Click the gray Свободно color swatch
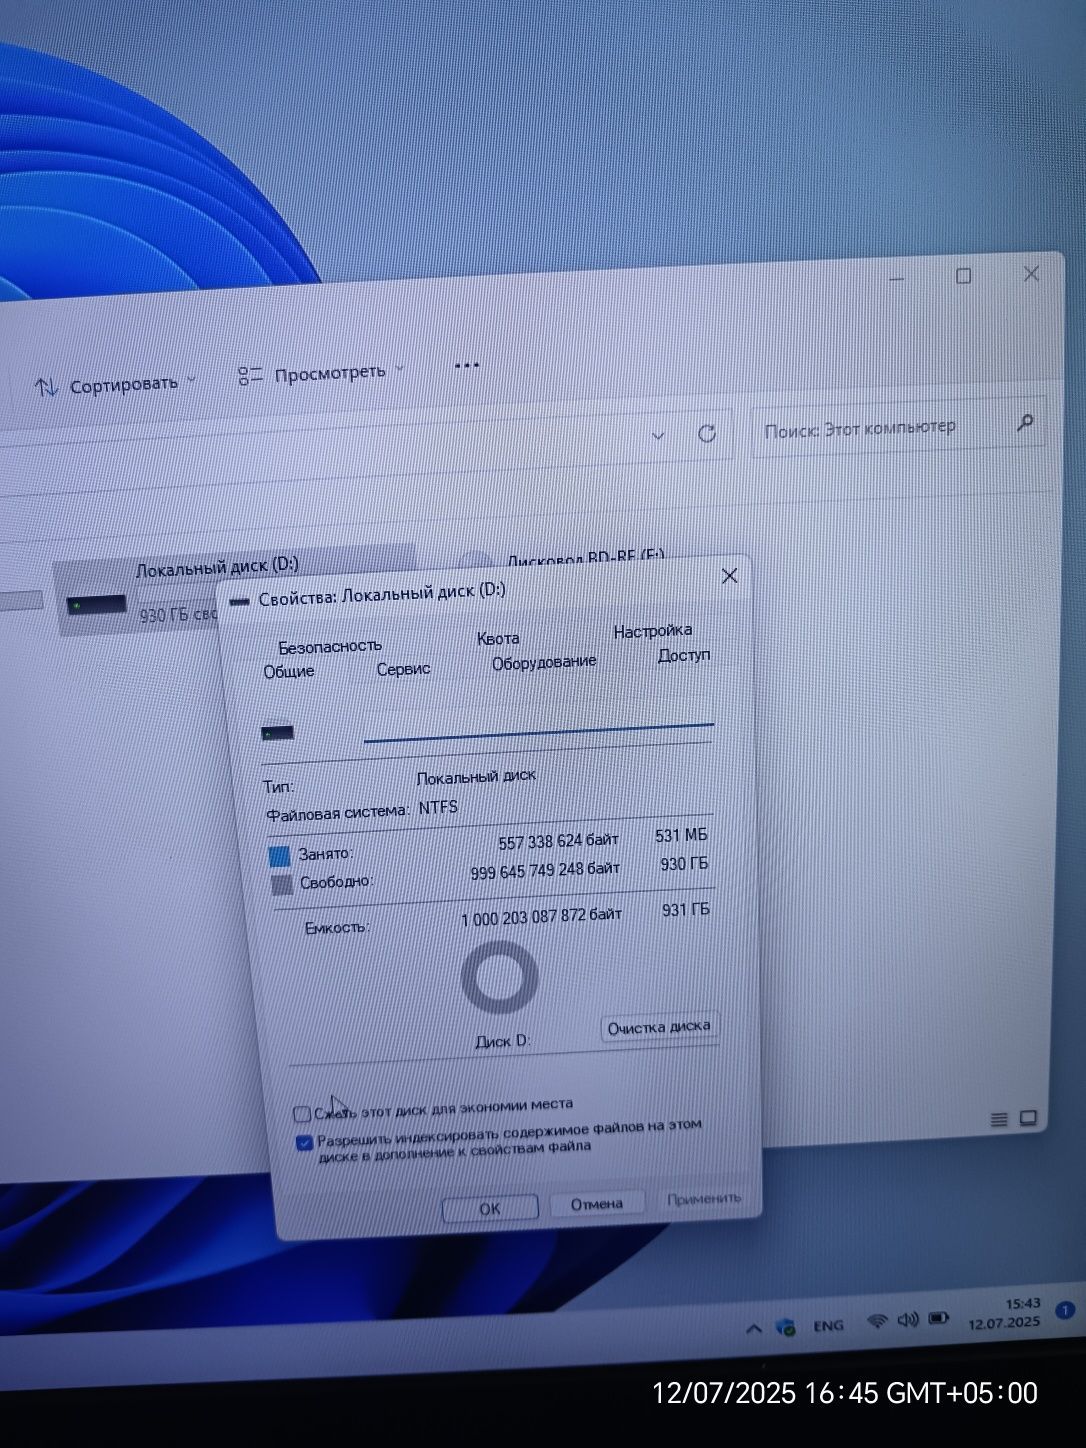 click(x=282, y=885)
